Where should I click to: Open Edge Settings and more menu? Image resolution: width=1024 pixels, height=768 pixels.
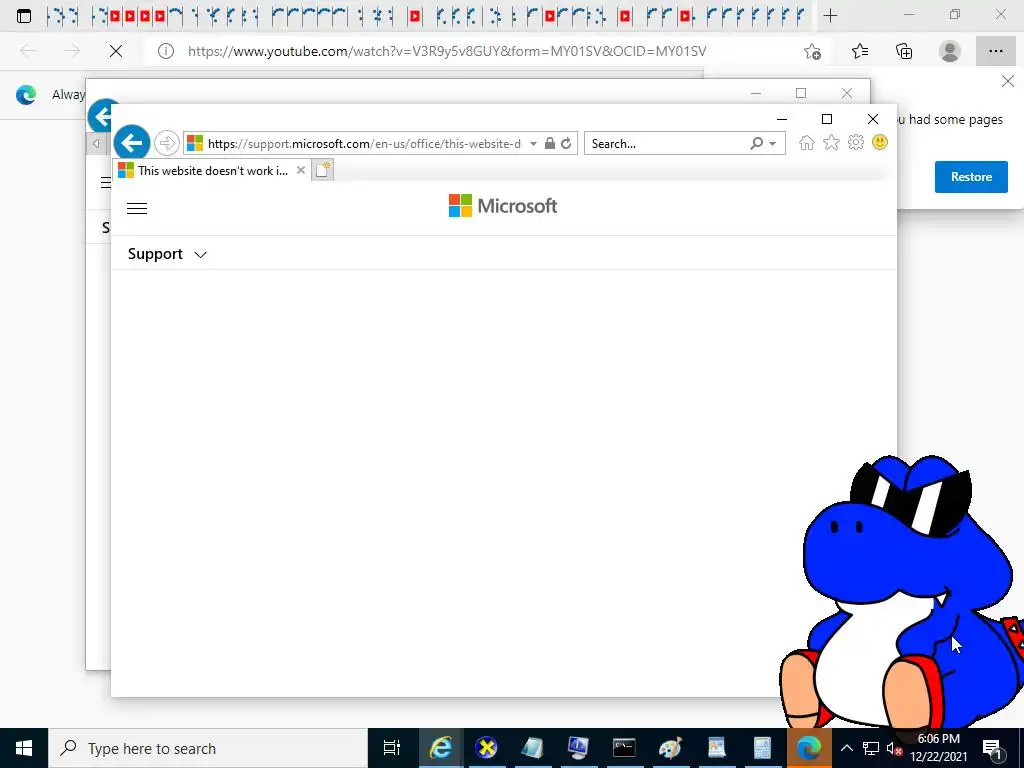click(x=995, y=51)
